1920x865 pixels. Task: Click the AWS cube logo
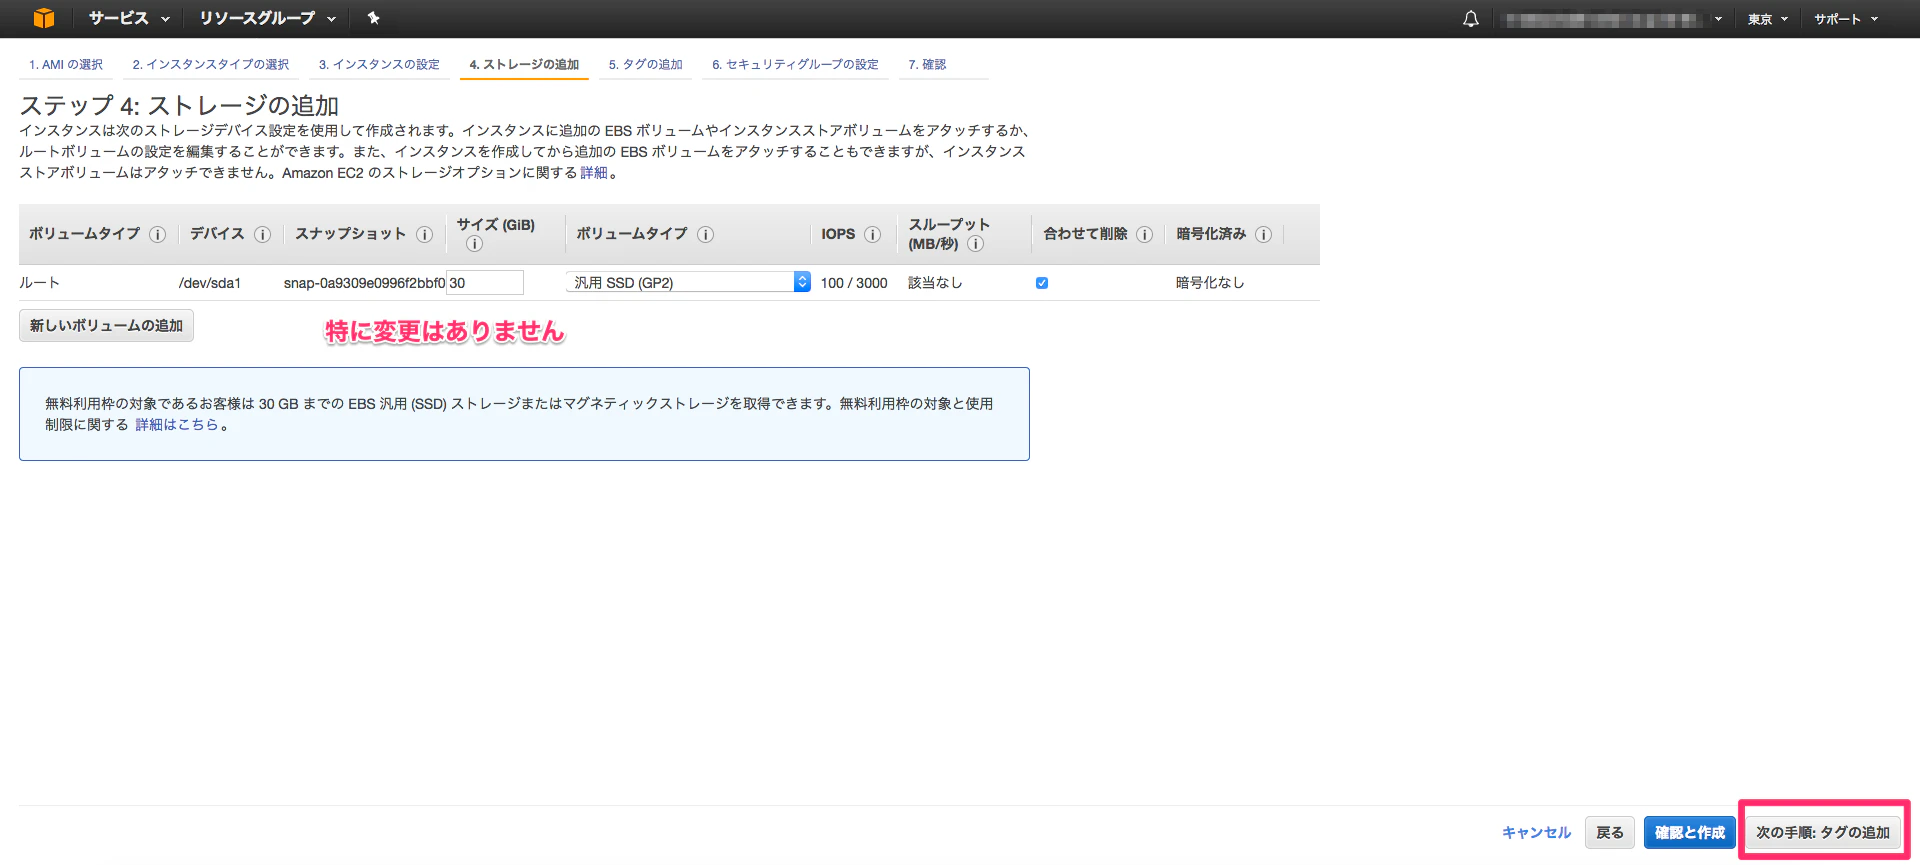44,18
